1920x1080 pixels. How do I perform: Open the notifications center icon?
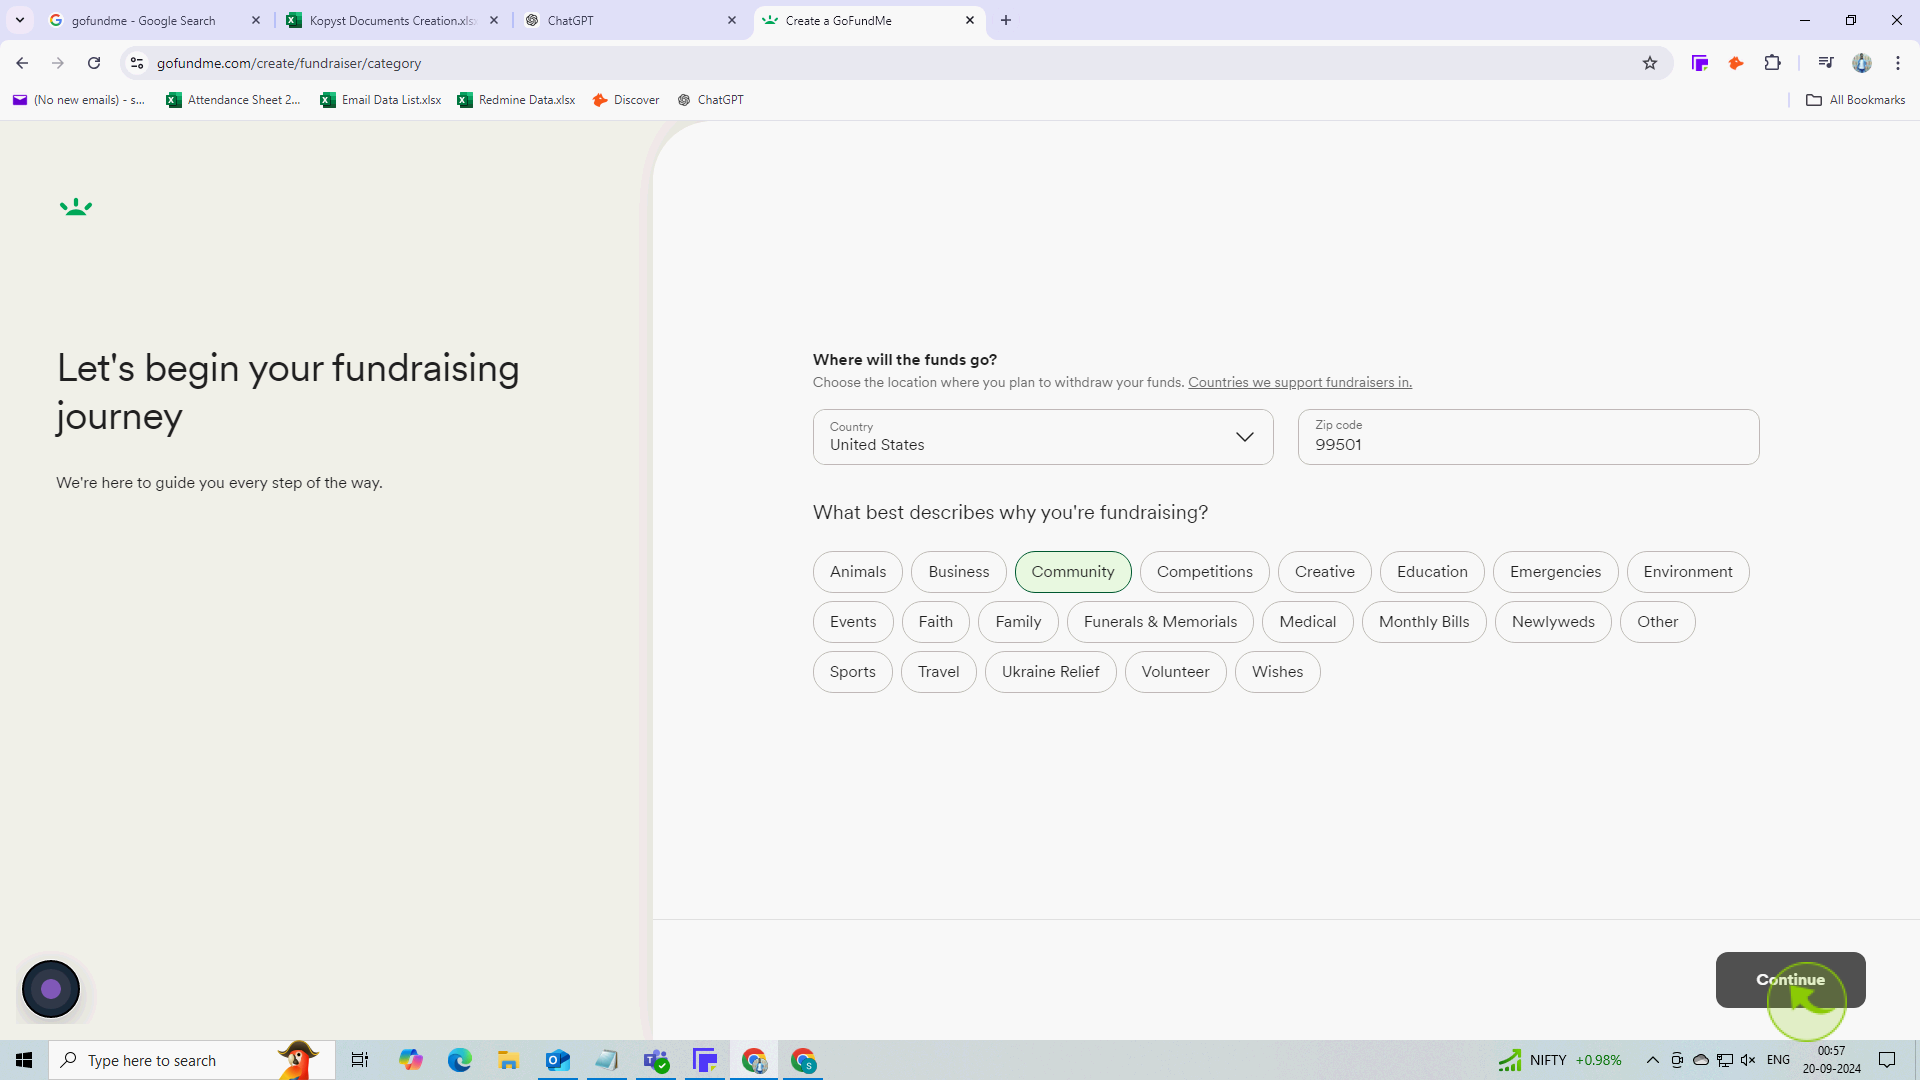(x=1887, y=1060)
